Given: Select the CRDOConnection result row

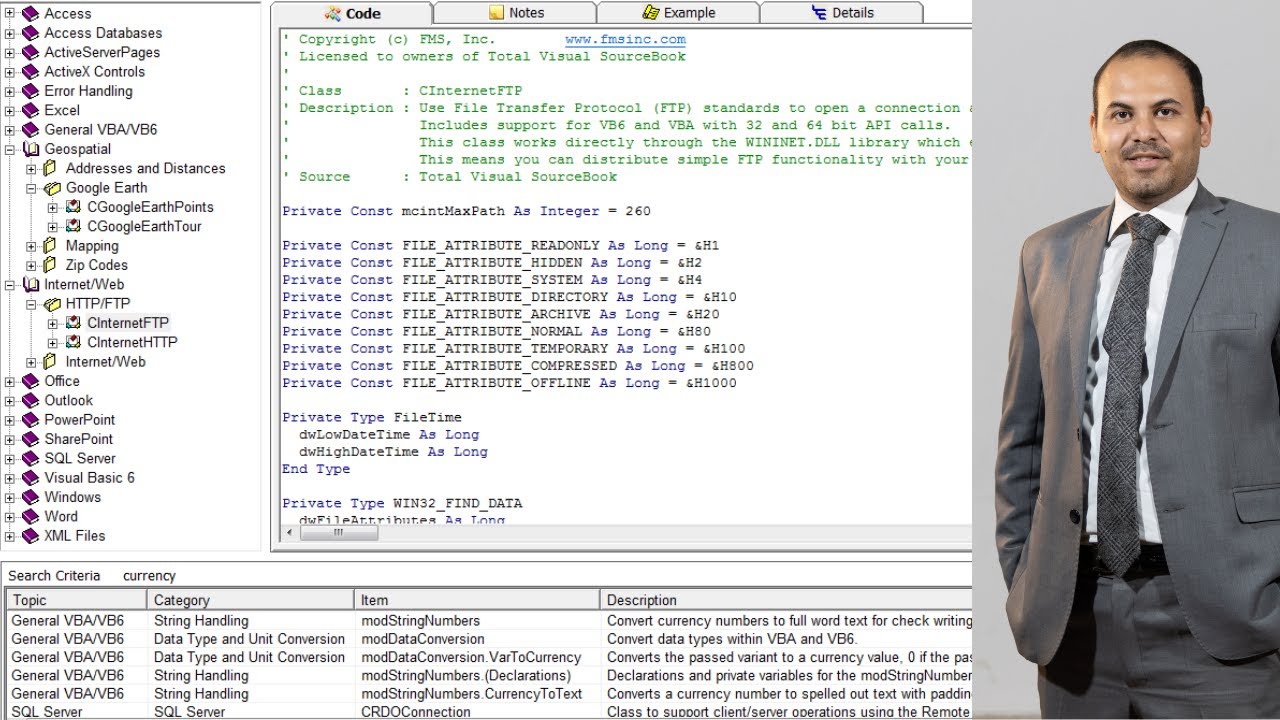Looking at the screenshot, I should point(489,712).
